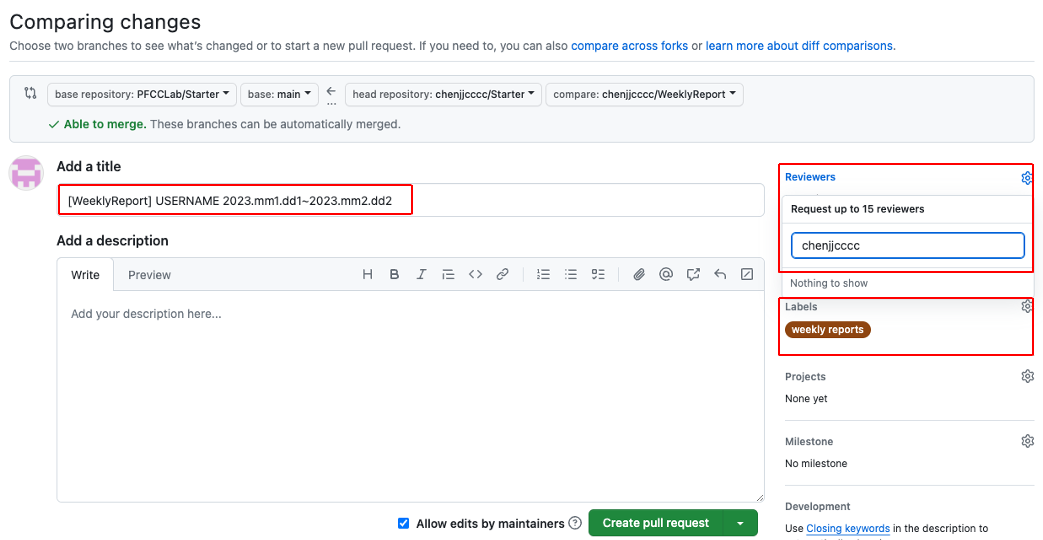Viewport: 1043px width, 540px height.
Task: Insert a quote block icon
Action: coord(448,274)
